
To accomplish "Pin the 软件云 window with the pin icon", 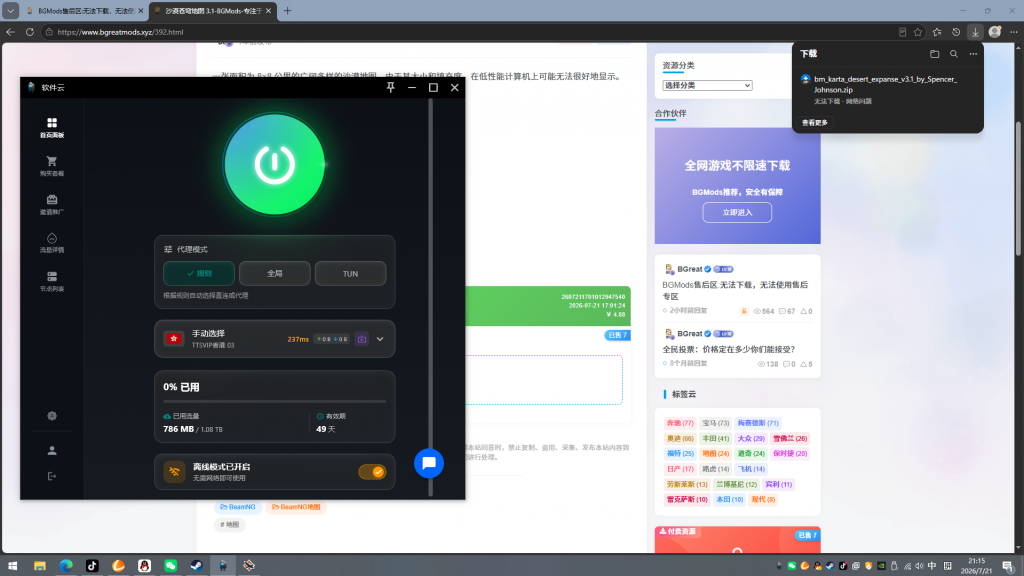I will (391, 87).
